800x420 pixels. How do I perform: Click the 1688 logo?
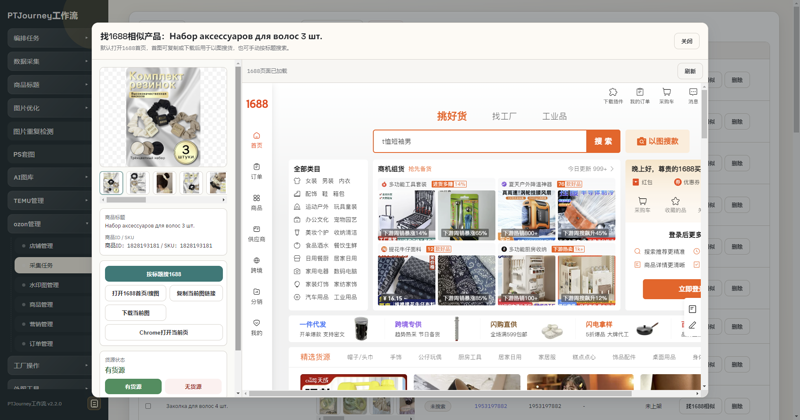257,104
